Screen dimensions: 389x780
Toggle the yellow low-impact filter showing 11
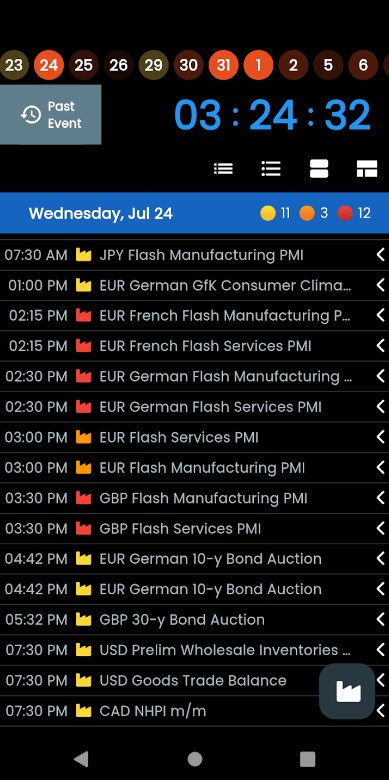(275, 213)
